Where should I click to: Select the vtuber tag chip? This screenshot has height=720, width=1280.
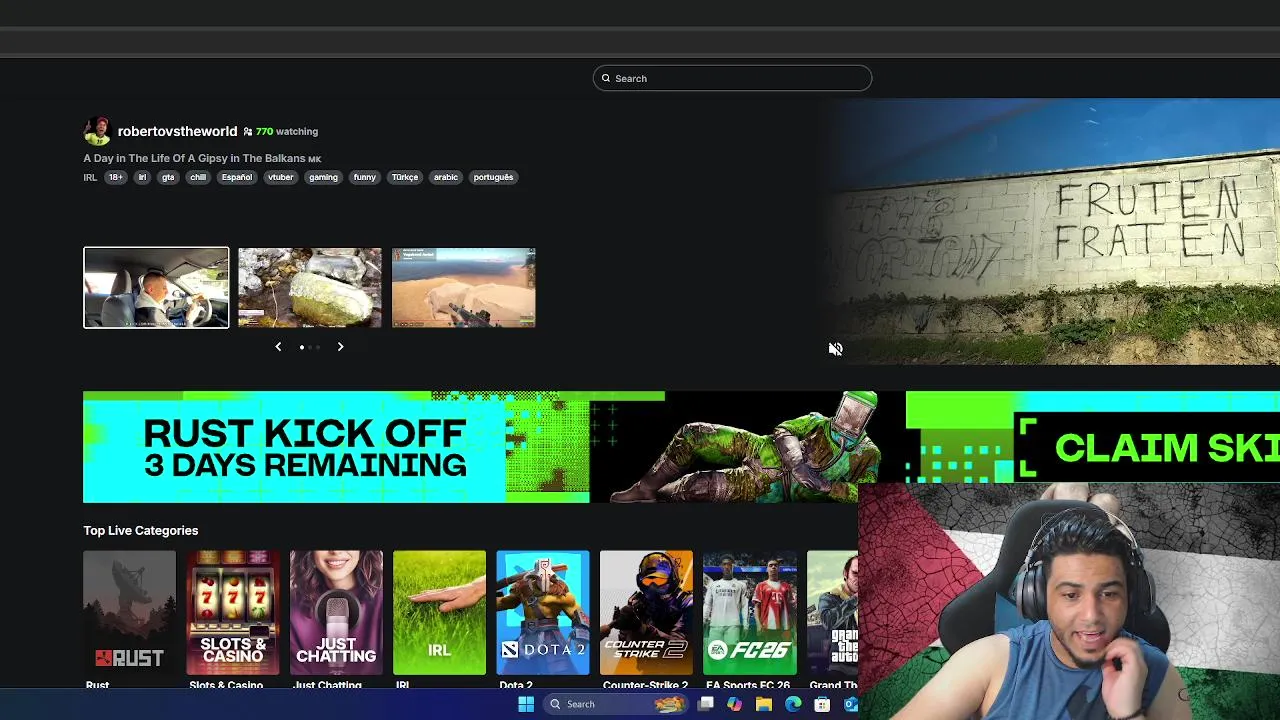coord(281,177)
